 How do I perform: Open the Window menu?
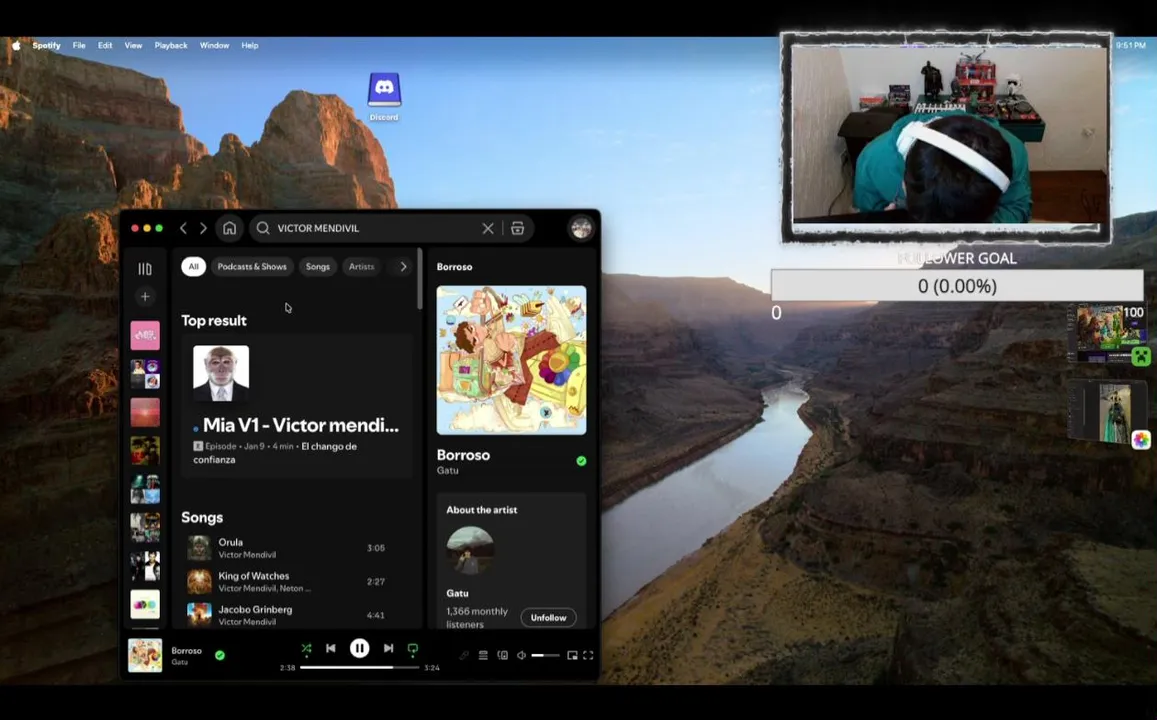point(214,46)
